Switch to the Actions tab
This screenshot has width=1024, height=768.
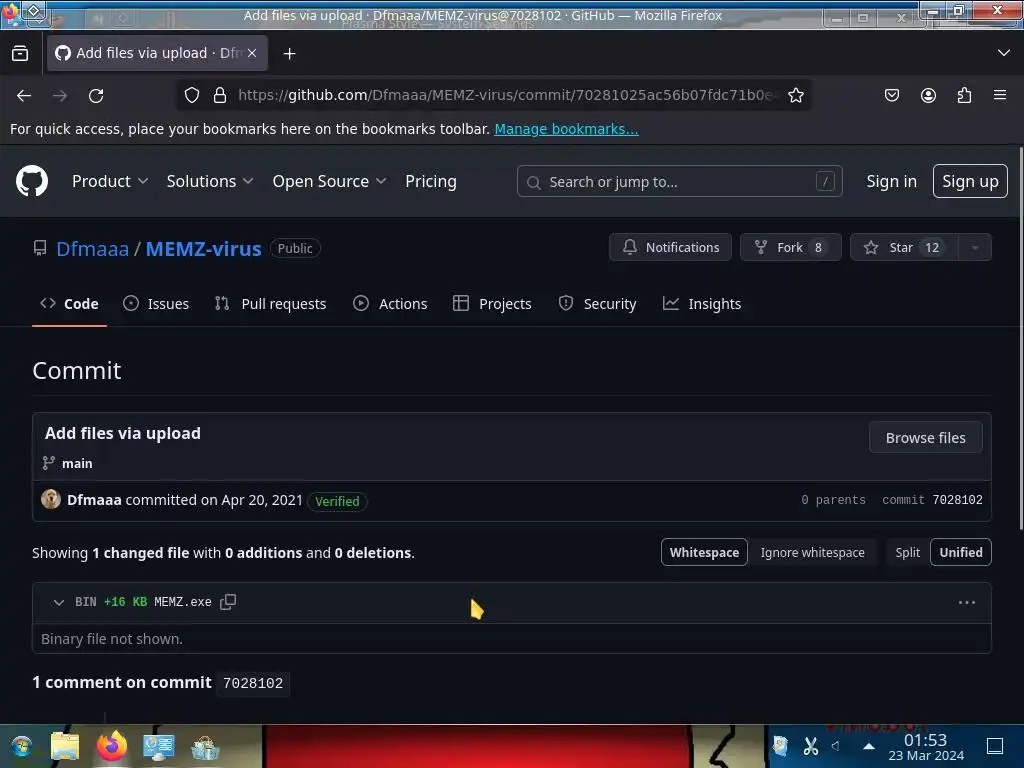(x=390, y=304)
